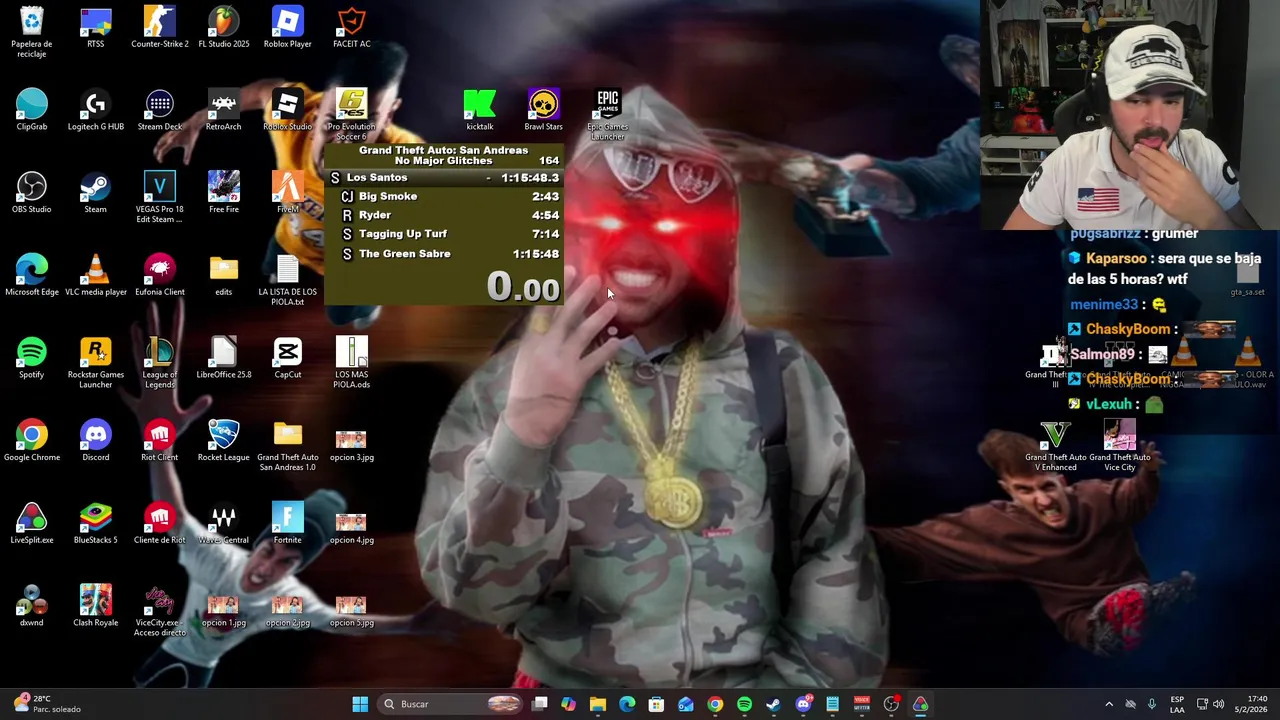Launch Eufonia Client

click(x=160, y=275)
